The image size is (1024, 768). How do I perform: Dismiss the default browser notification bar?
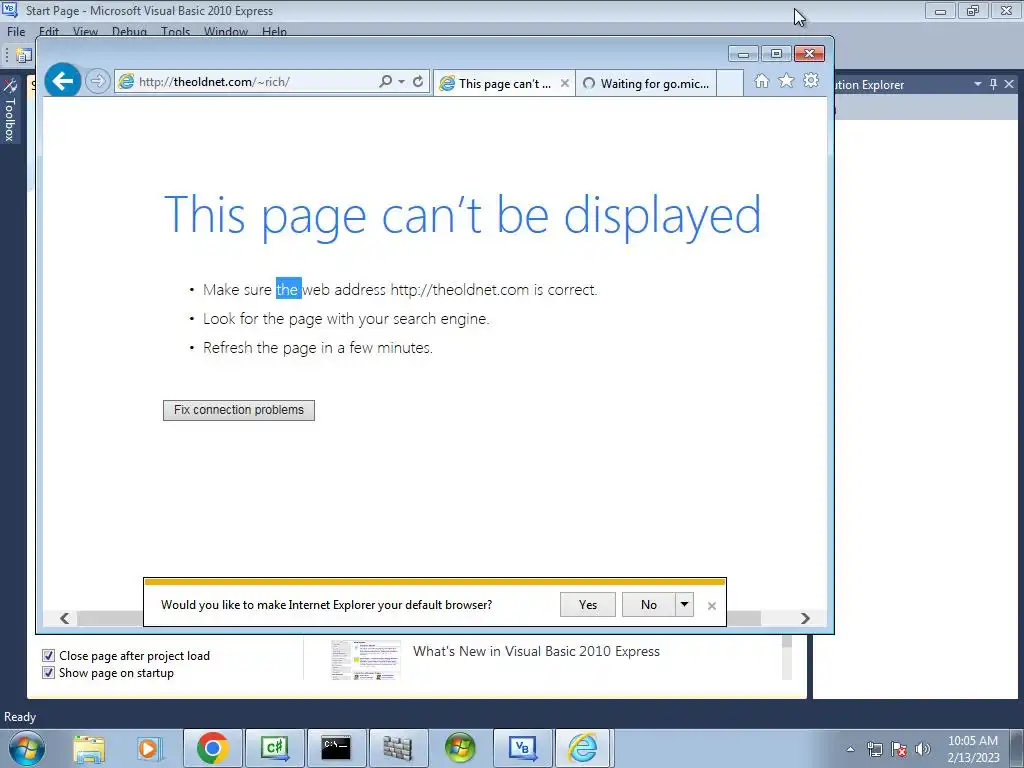click(712, 606)
